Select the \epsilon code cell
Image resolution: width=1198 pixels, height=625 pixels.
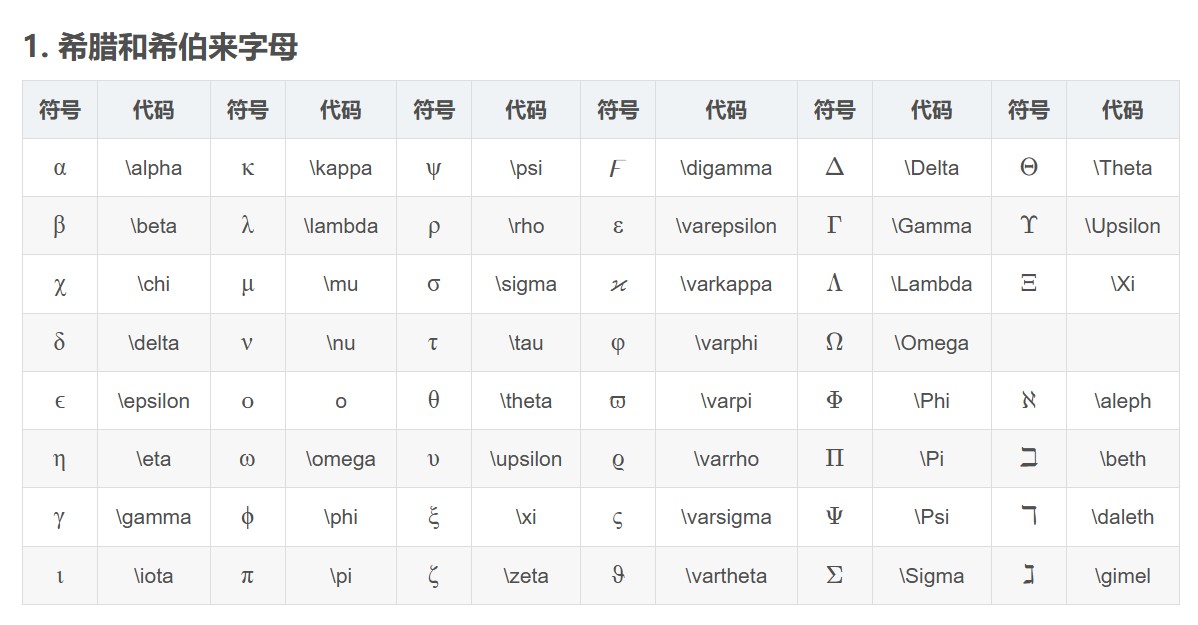pyautogui.click(x=154, y=401)
